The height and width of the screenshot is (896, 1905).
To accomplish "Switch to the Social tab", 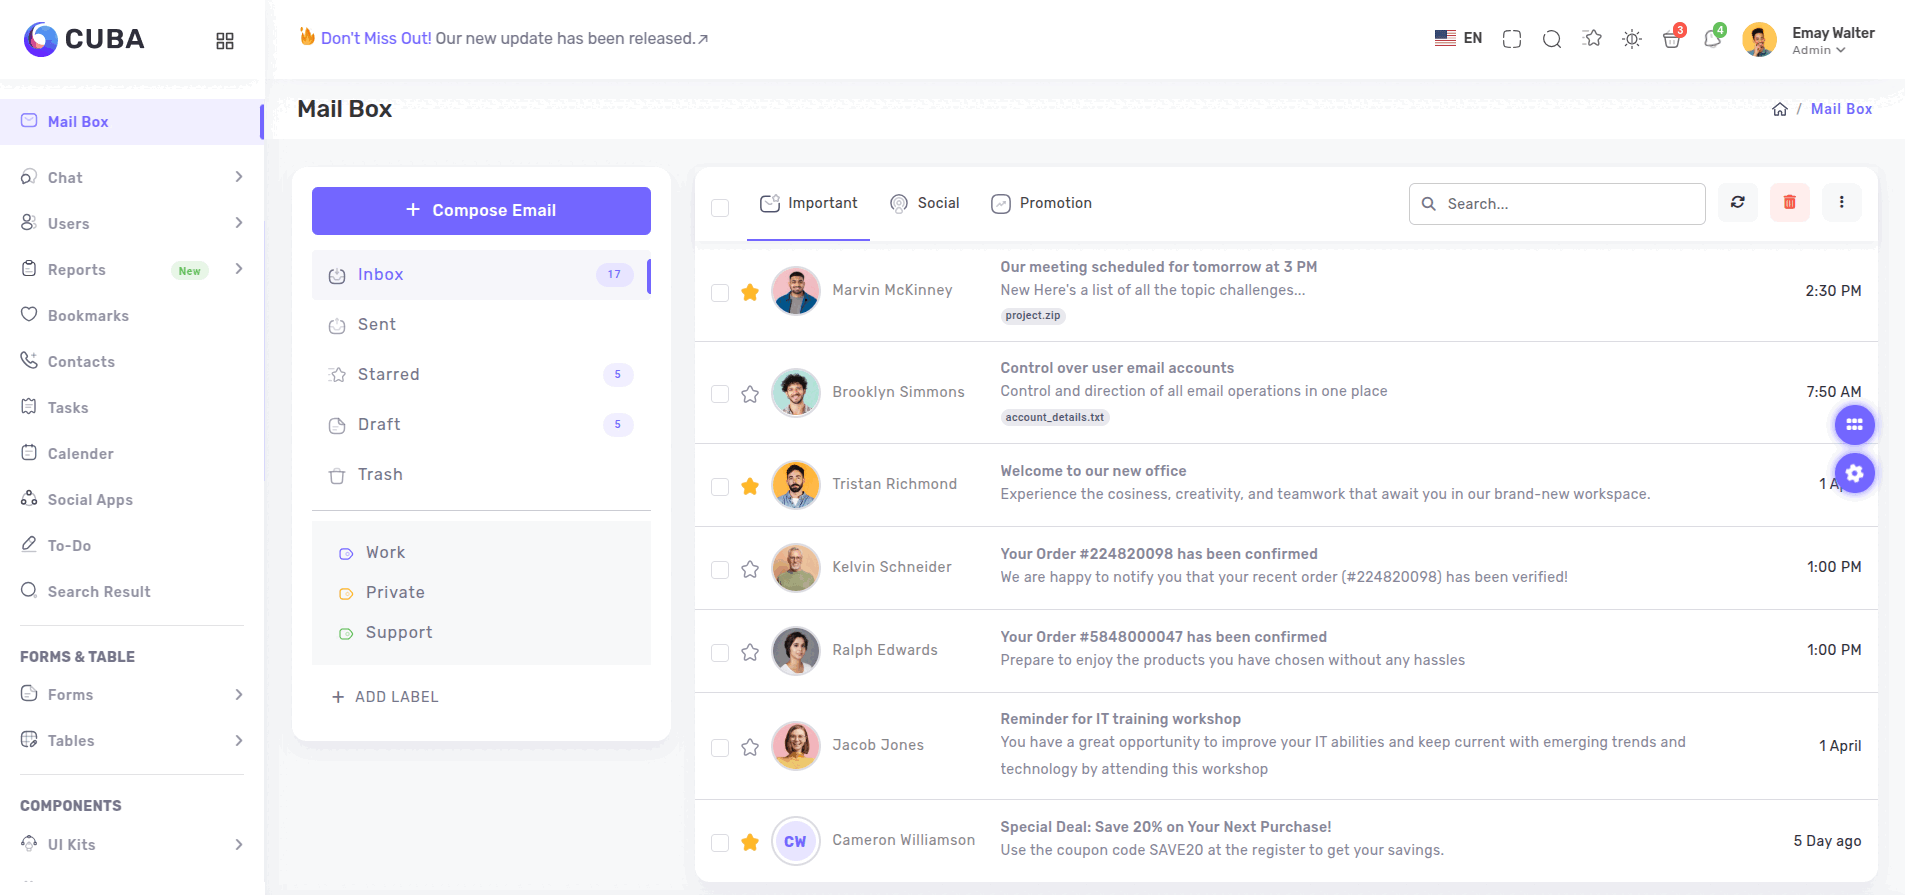I will 925,203.
